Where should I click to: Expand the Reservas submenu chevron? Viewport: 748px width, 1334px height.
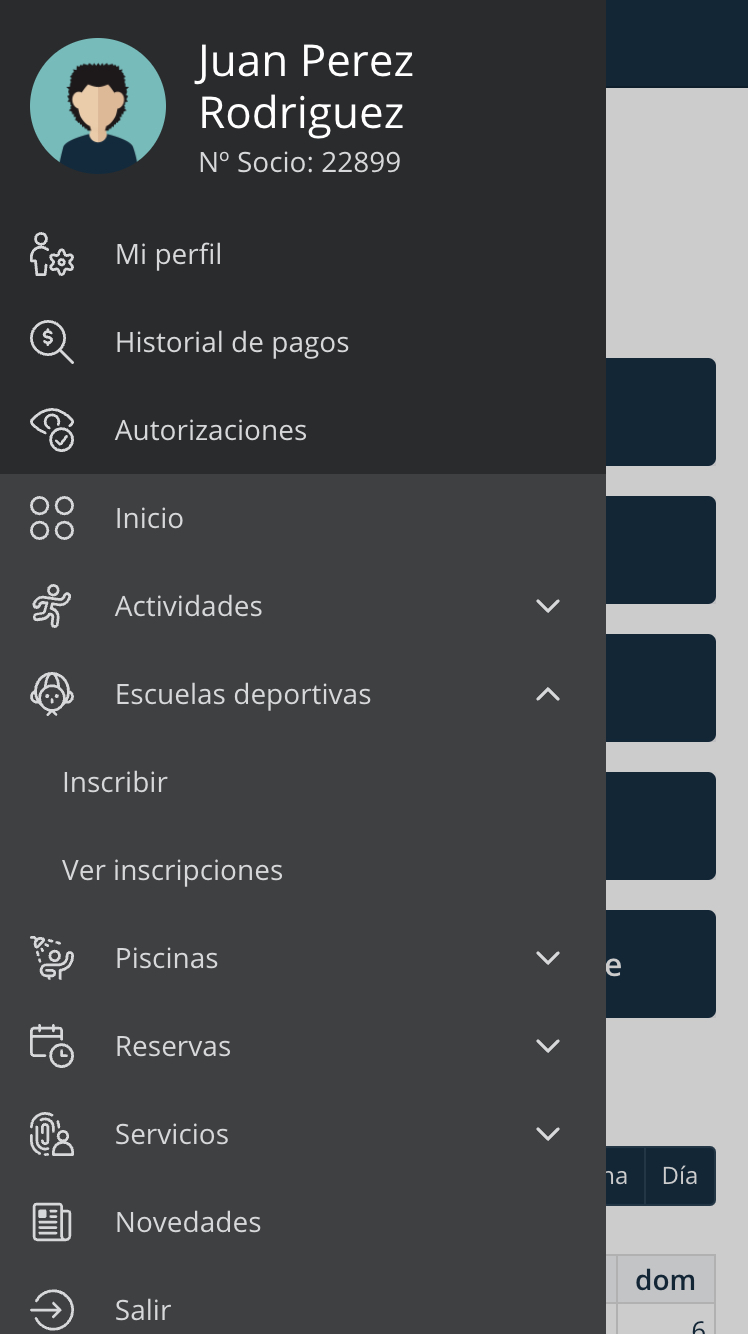coord(548,1046)
